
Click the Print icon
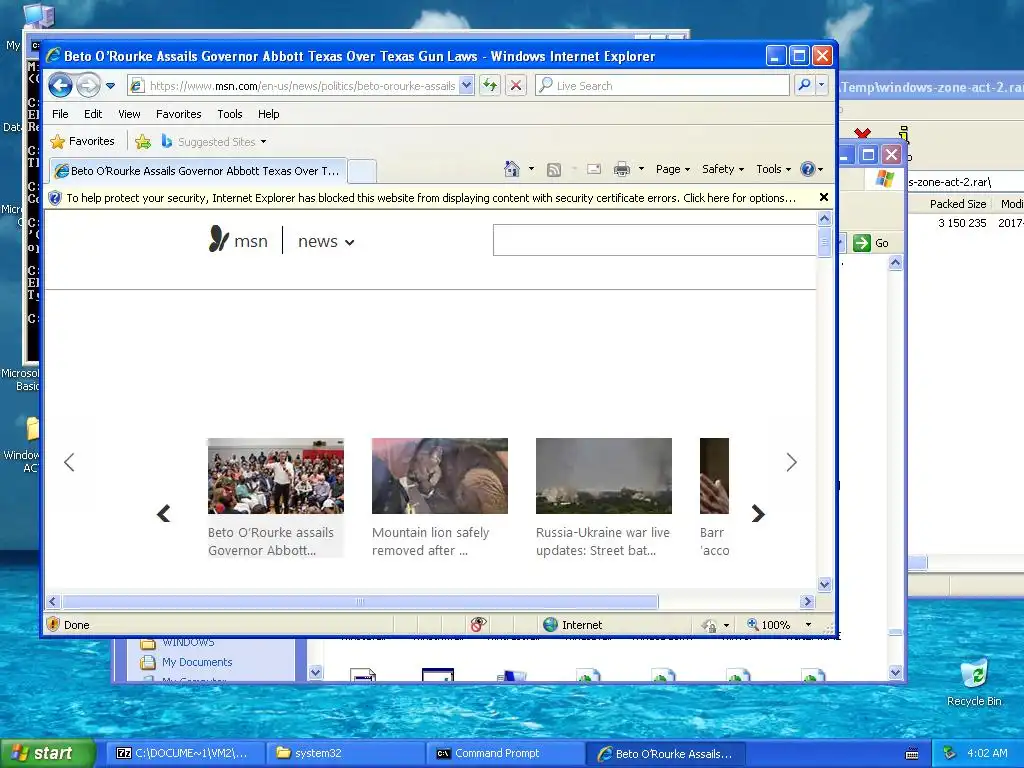tap(622, 169)
